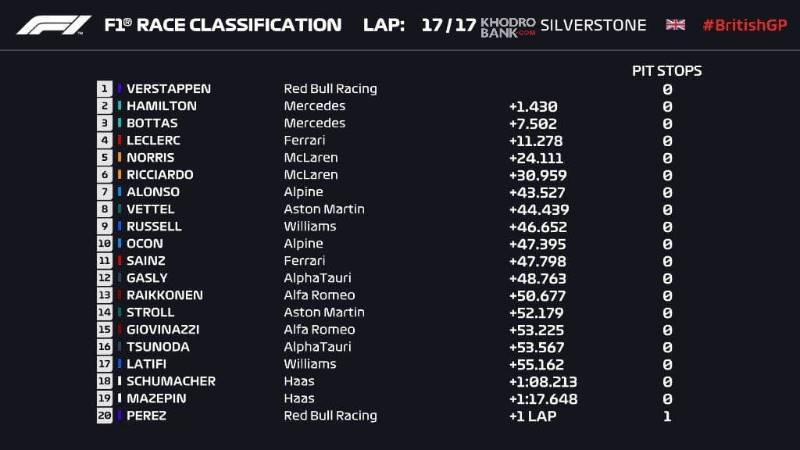Select driver name NORRIS

[x=150, y=158]
